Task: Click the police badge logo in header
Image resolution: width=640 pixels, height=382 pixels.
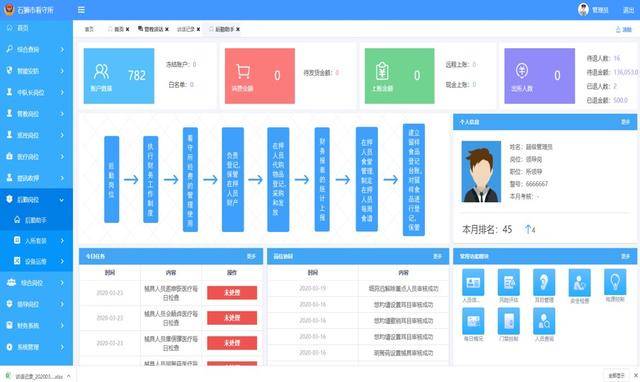Action: 9,9
